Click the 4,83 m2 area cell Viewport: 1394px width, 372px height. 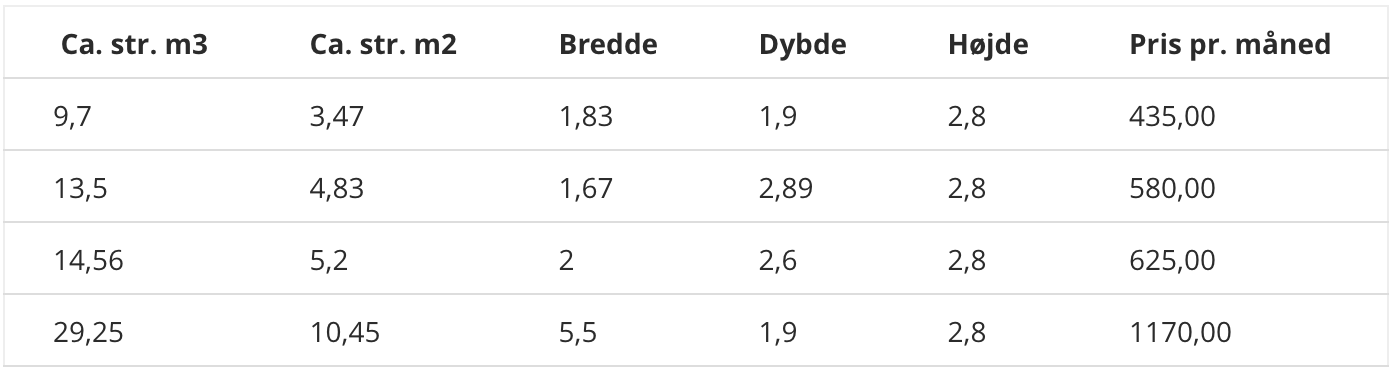pos(337,189)
